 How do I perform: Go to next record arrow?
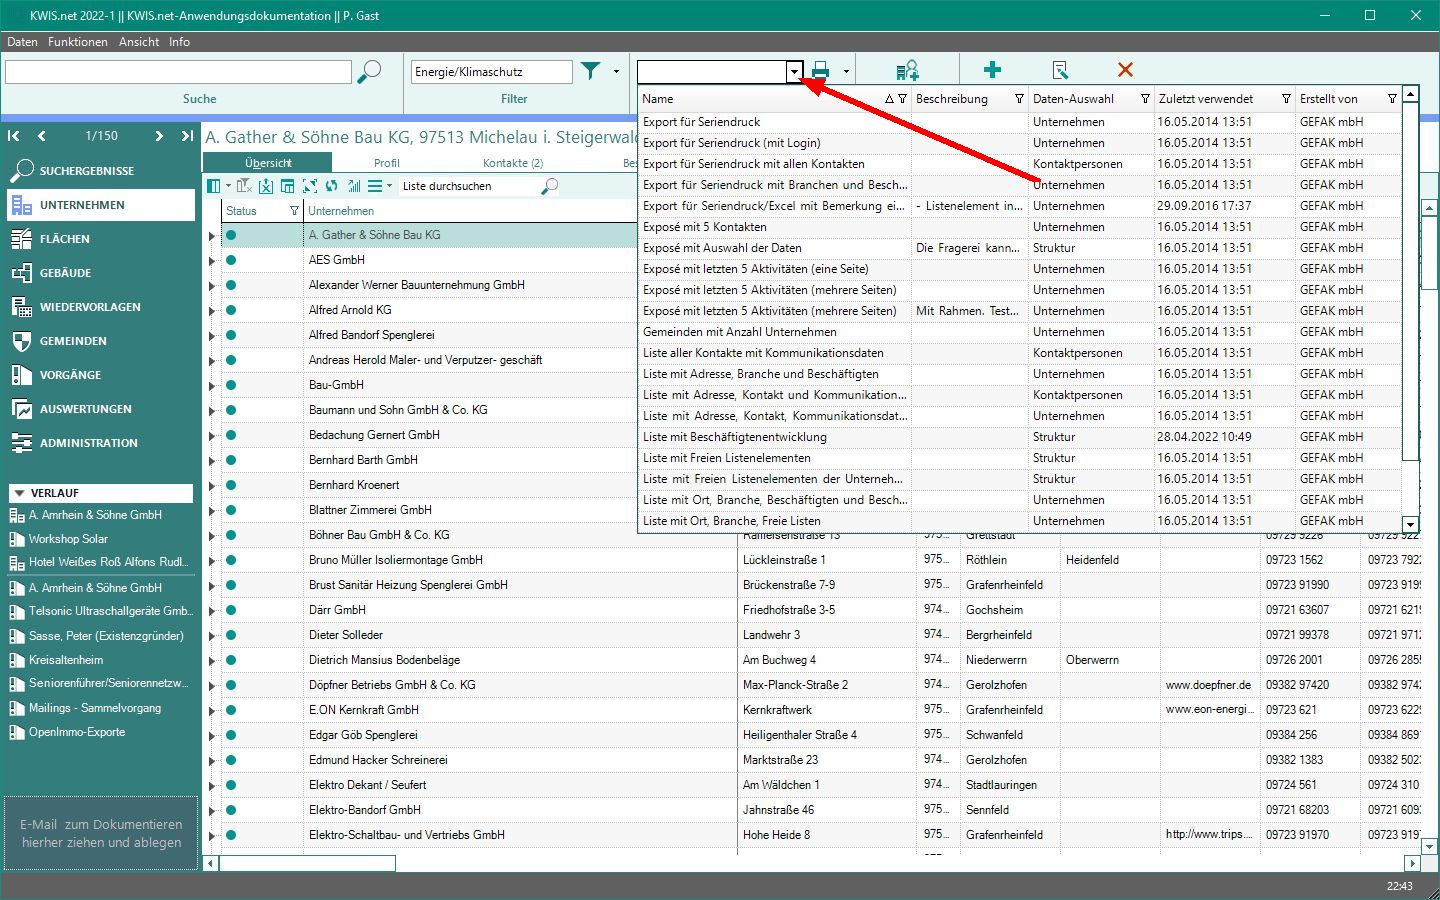click(x=159, y=136)
